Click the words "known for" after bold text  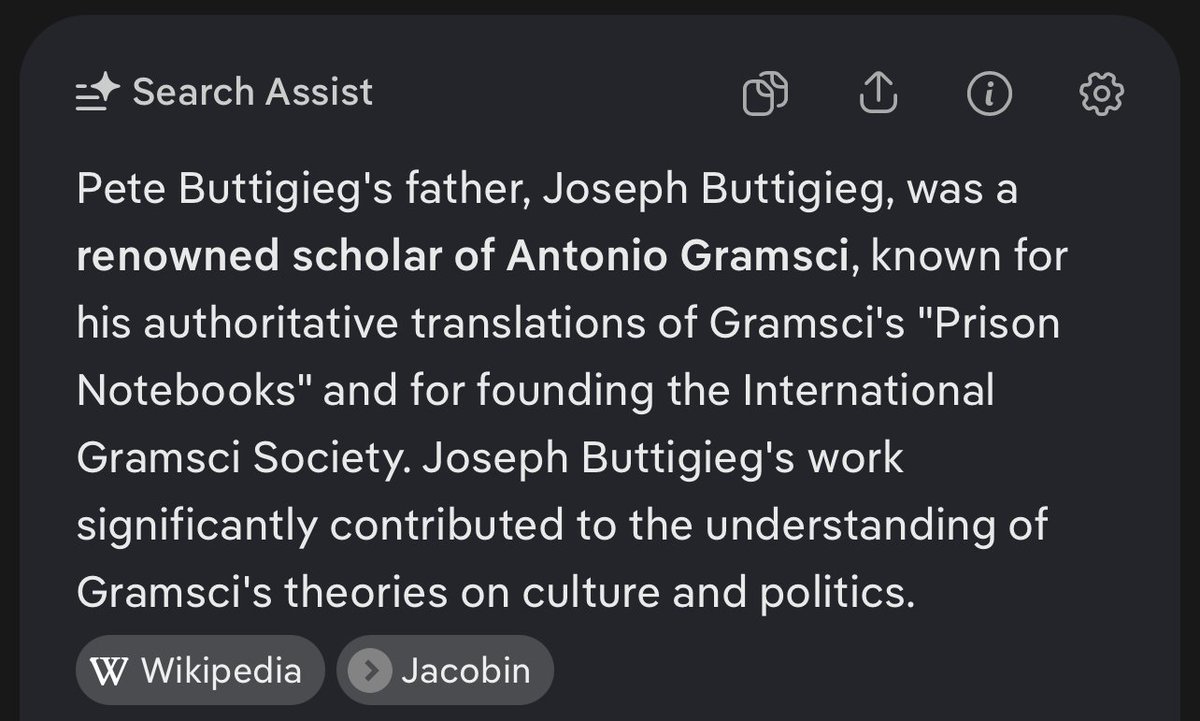pyautogui.click(x=970, y=257)
